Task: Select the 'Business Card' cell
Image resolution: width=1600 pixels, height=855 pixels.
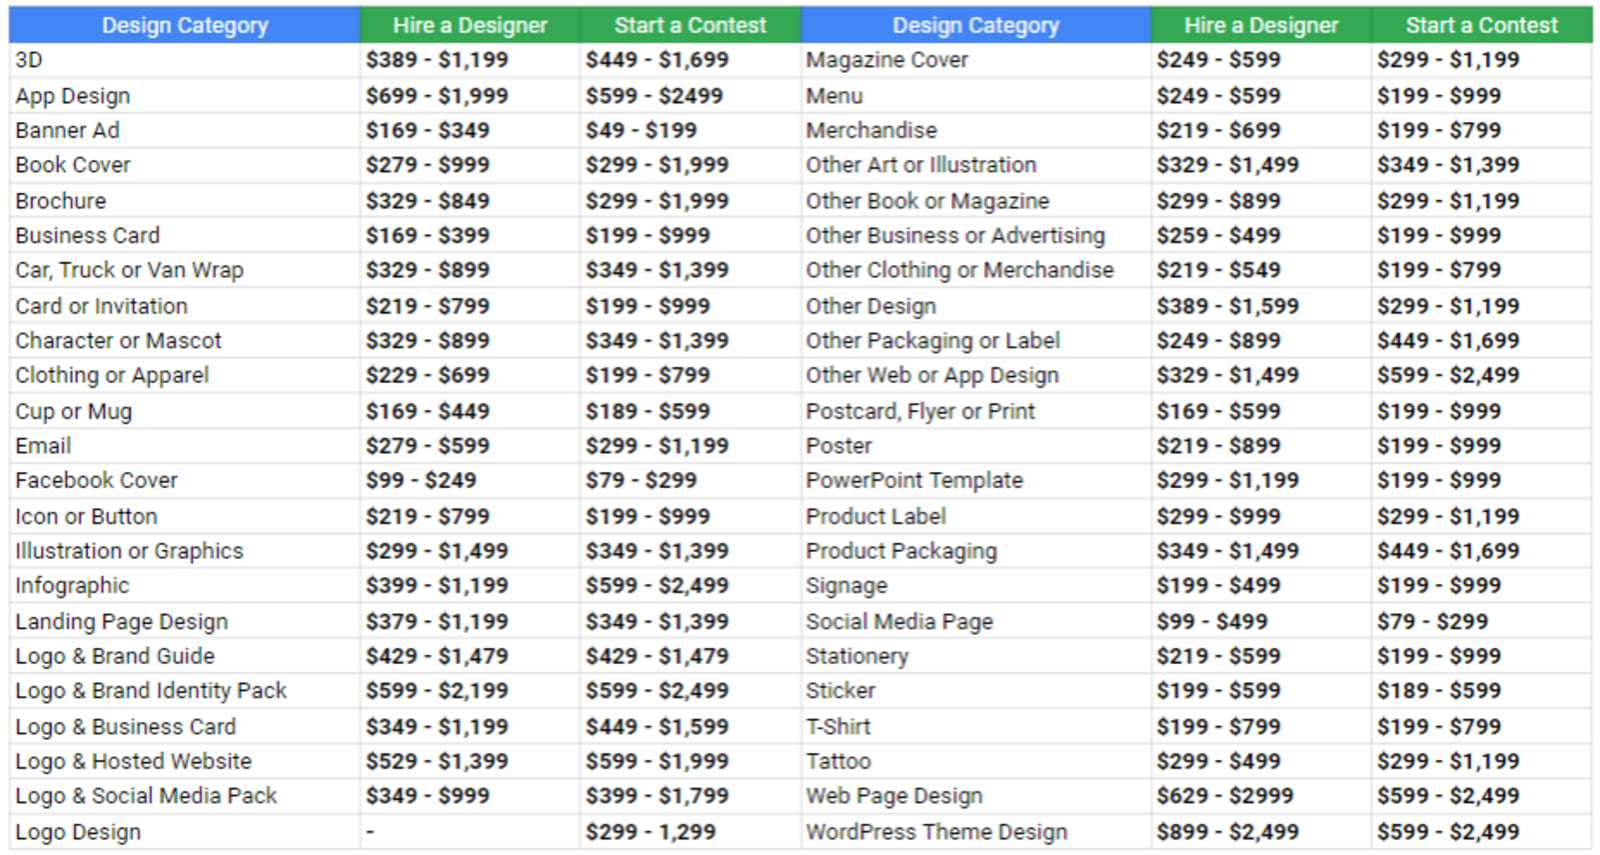Action: click(185, 235)
